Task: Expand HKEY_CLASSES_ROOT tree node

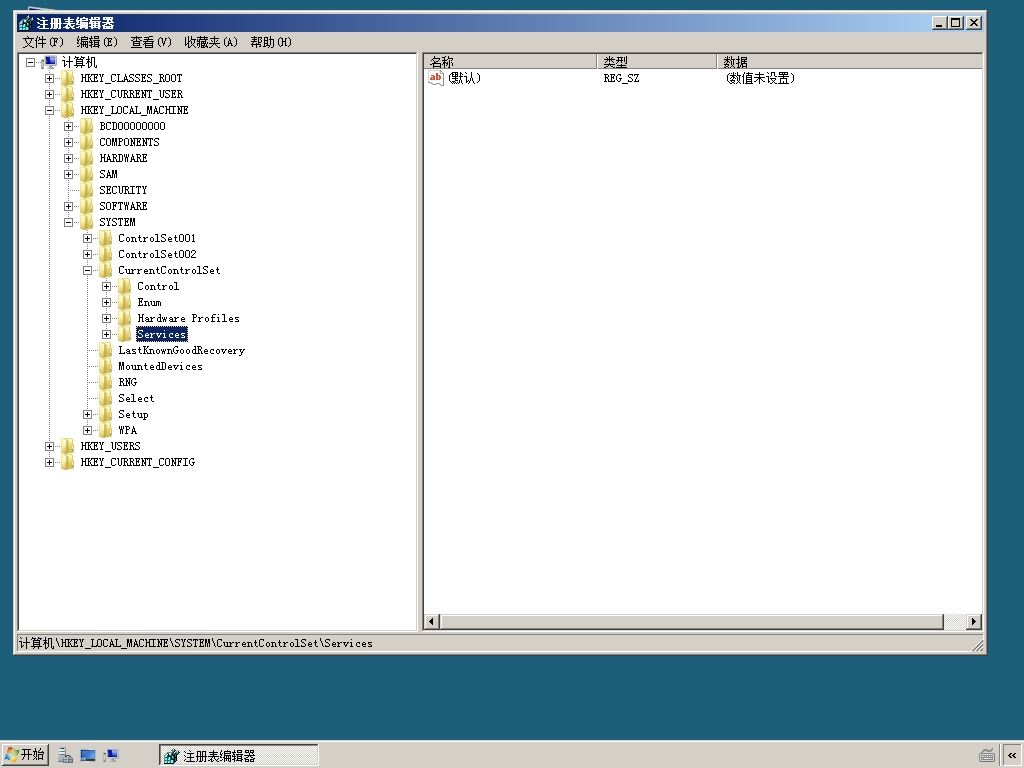Action: pos(49,78)
